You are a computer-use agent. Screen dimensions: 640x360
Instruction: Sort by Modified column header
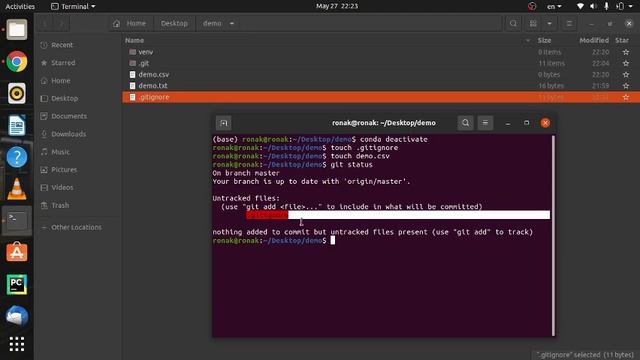(x=594, y=40)
